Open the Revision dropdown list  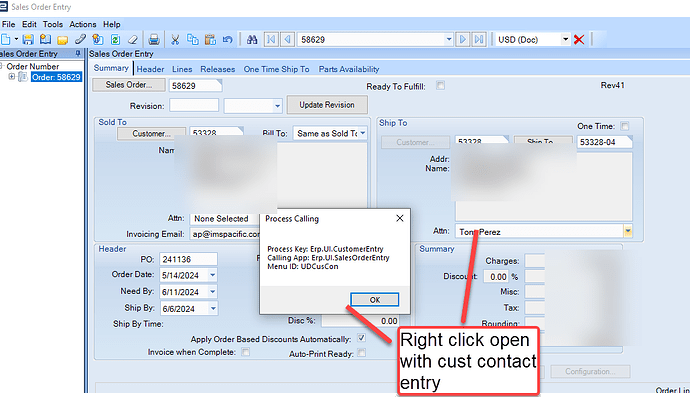[277, 106]
